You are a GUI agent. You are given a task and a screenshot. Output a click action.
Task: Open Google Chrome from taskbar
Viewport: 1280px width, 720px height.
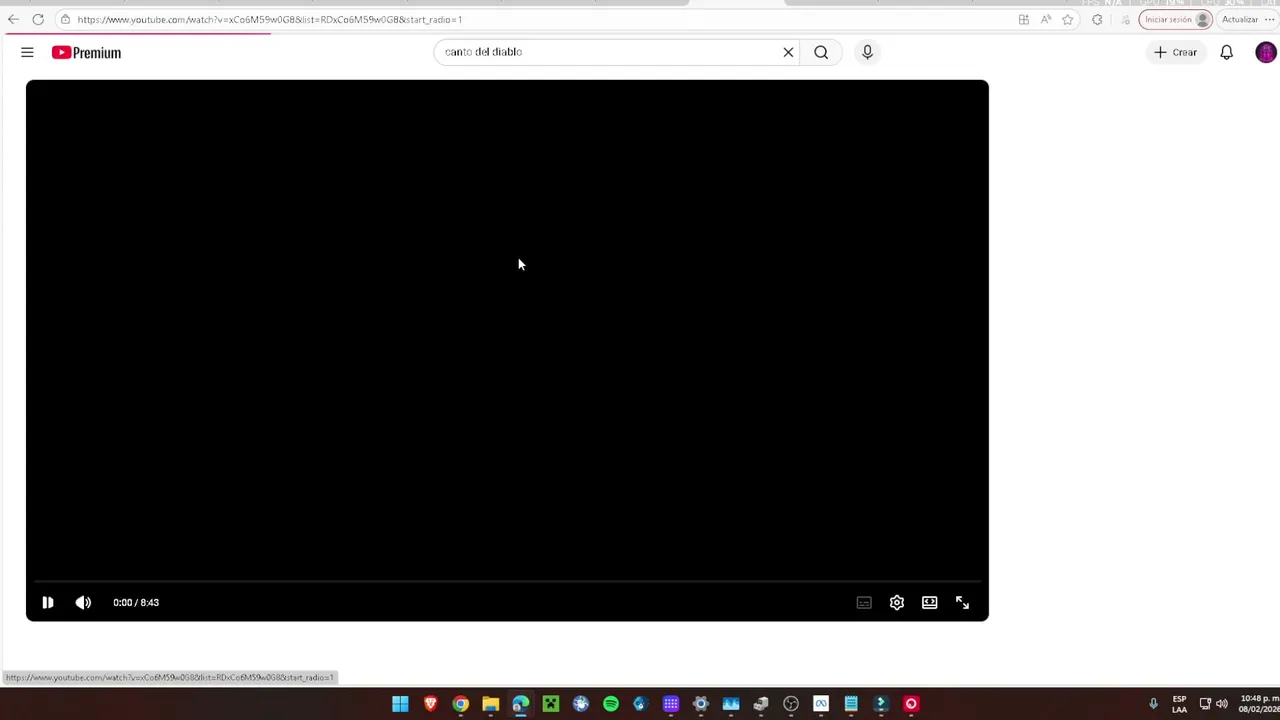(x=460, y=704)
